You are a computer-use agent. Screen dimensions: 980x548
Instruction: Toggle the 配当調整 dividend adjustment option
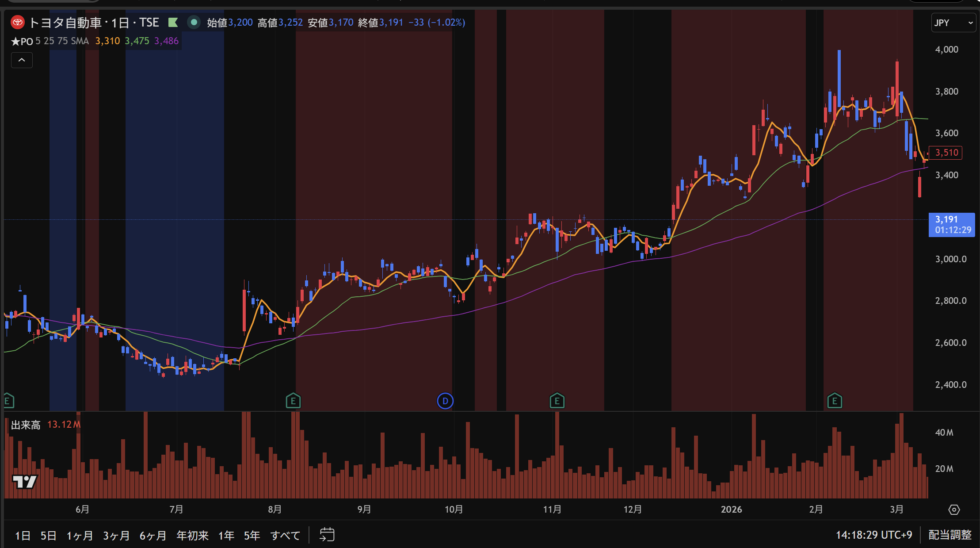pos(949,535)
